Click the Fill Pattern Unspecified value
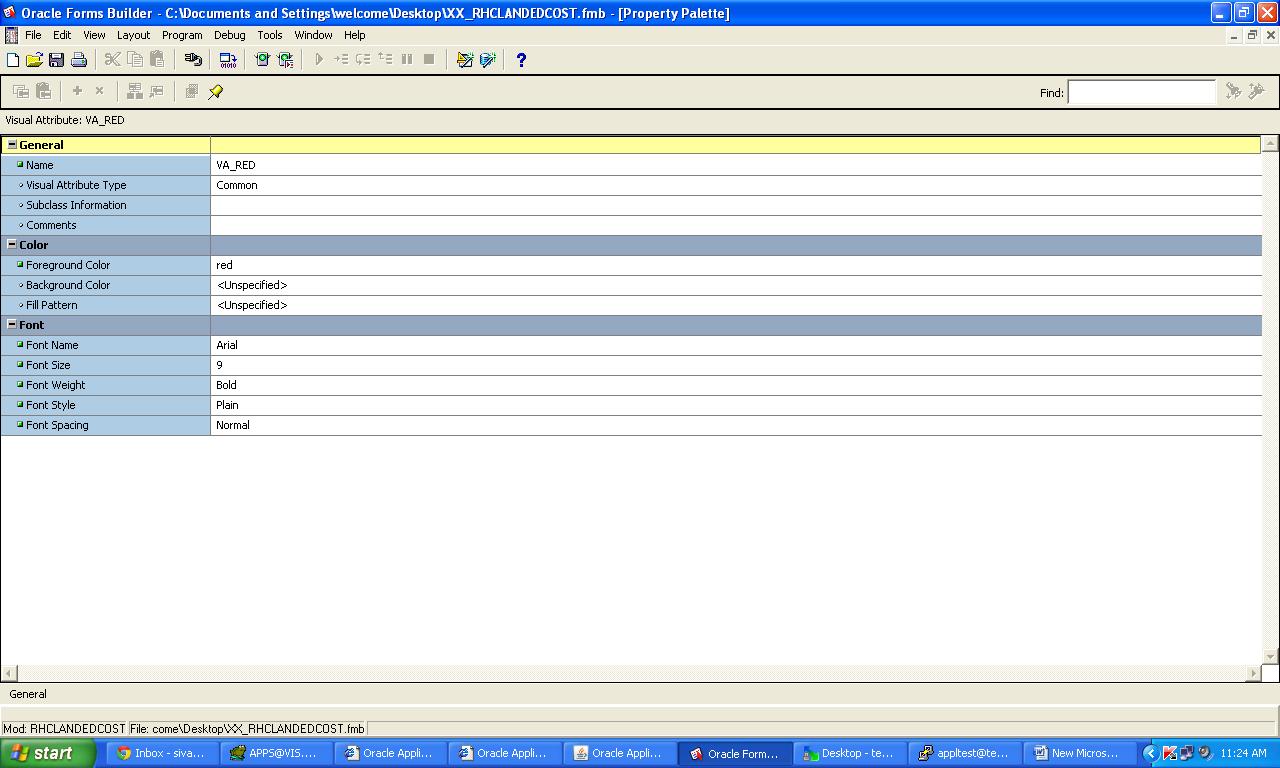Screen dimensions: 1280x768 [252, 305]
